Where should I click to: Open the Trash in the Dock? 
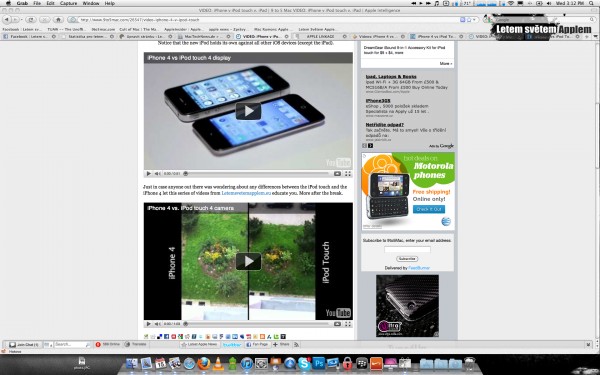(x=469, y=364)
